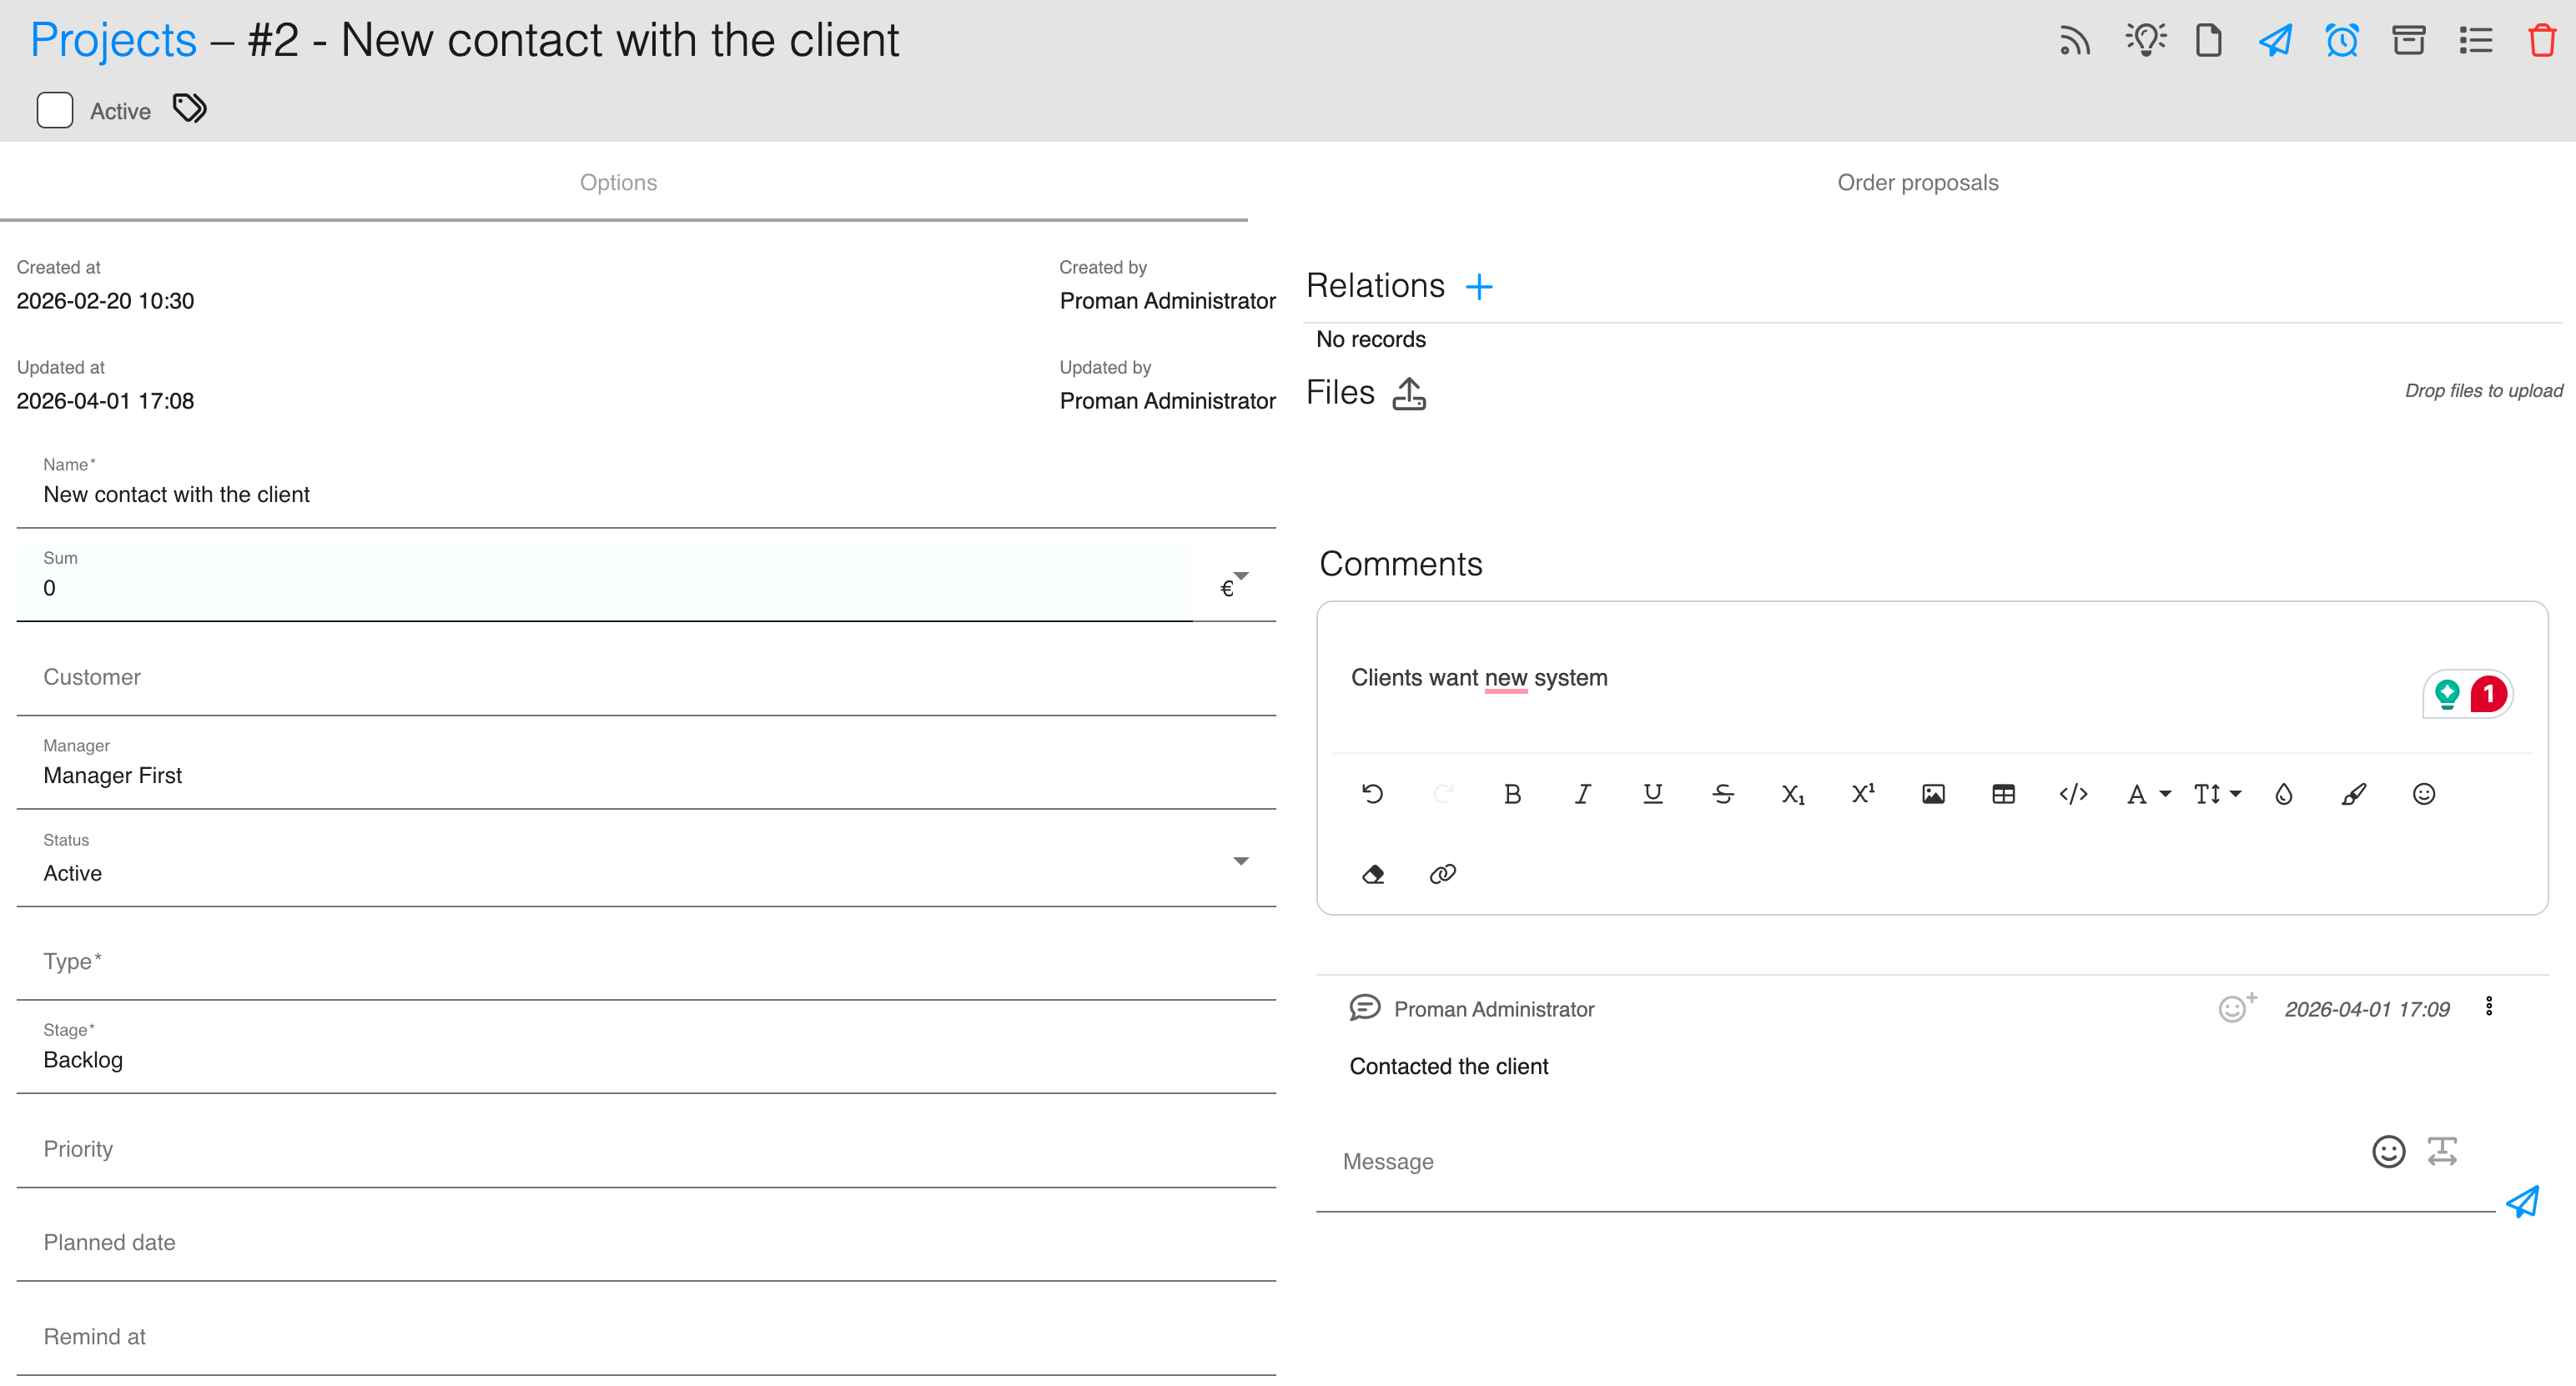Insert image via editor toolbar icon
Viewport: 2576px width, 1386px height.
click(x=1933, y=794)
